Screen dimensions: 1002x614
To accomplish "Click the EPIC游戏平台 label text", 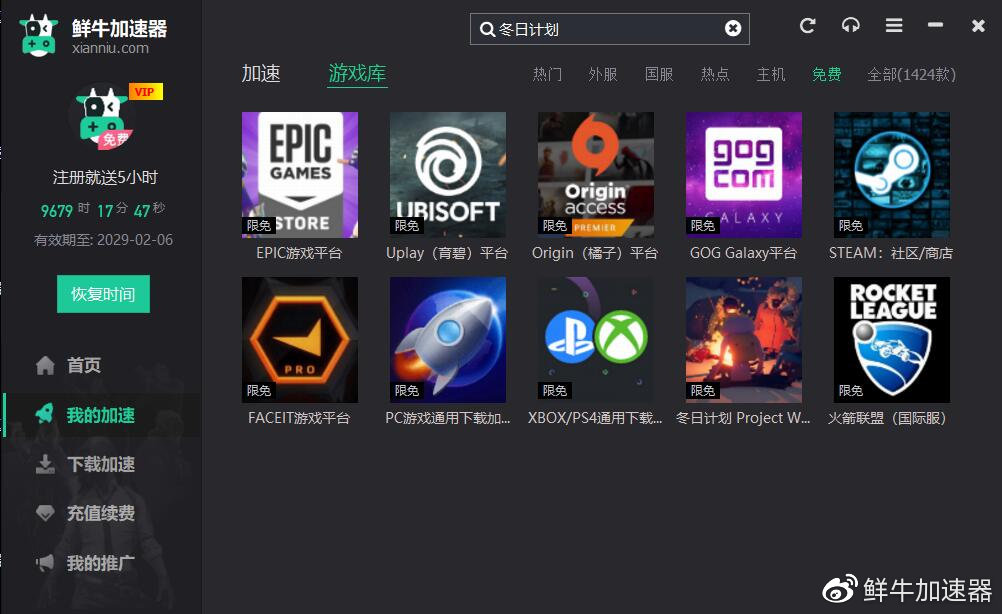I will [299, 253].
